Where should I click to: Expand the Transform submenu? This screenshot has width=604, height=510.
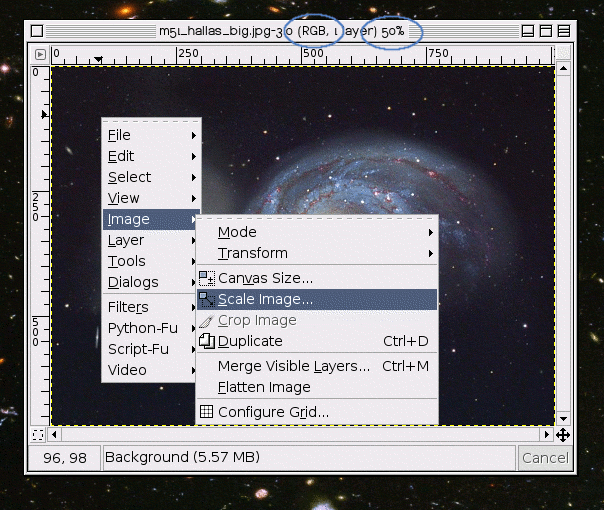tap(253, 253)
